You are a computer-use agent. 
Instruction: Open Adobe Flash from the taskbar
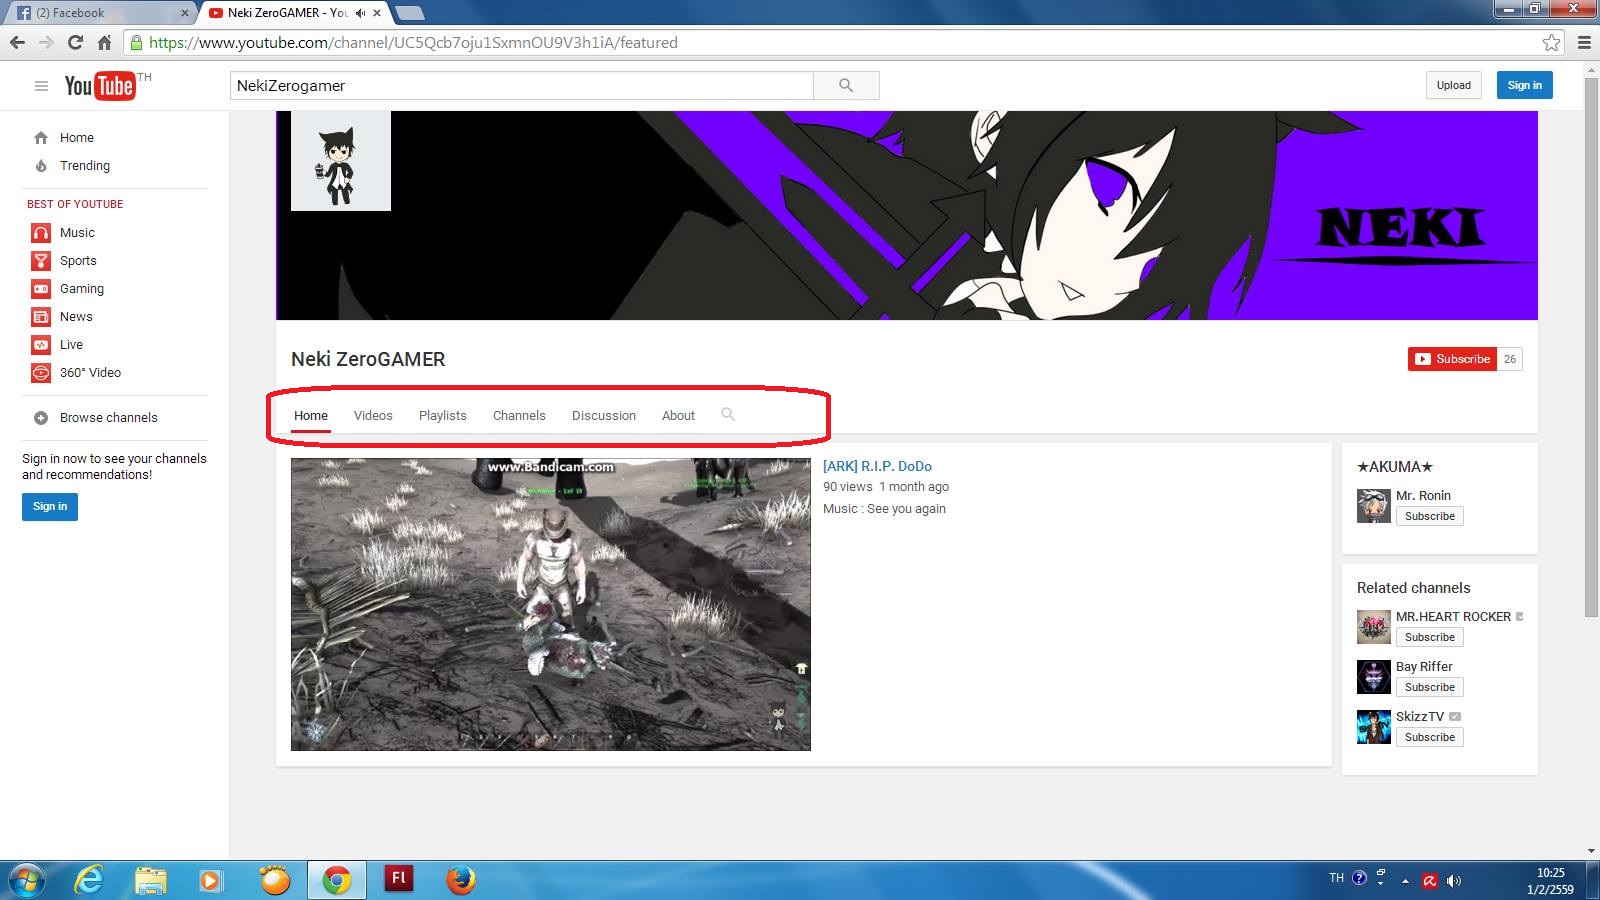click(x=398, y=880)
